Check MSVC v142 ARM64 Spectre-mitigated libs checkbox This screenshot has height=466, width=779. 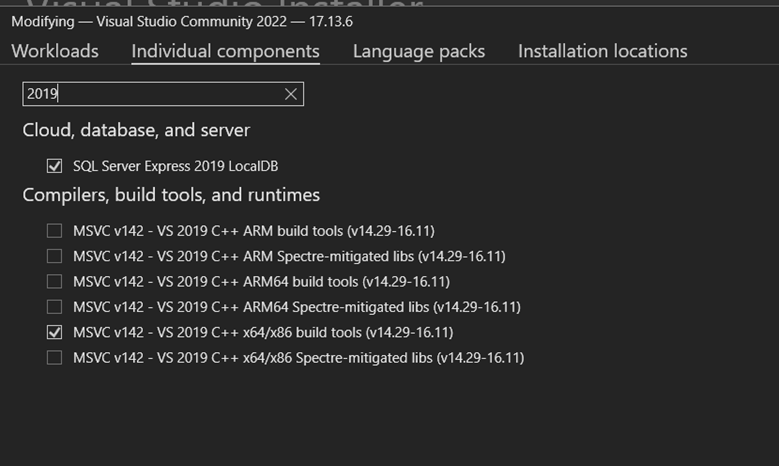55,307
